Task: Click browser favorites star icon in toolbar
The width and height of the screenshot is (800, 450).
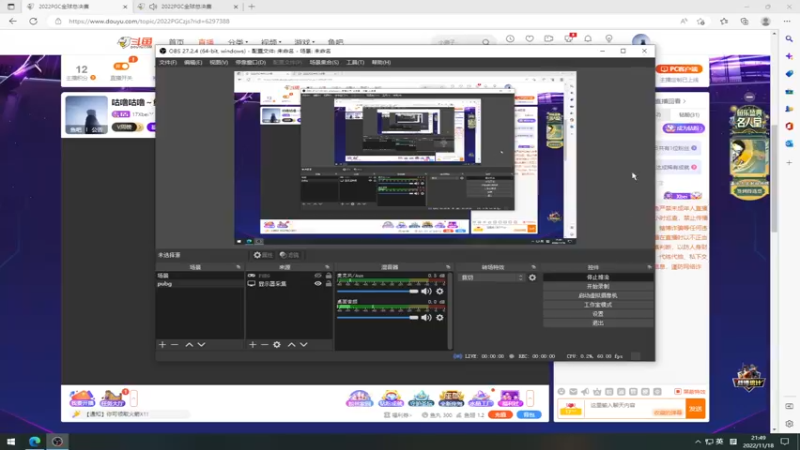Action: click(x=724, y=21)
